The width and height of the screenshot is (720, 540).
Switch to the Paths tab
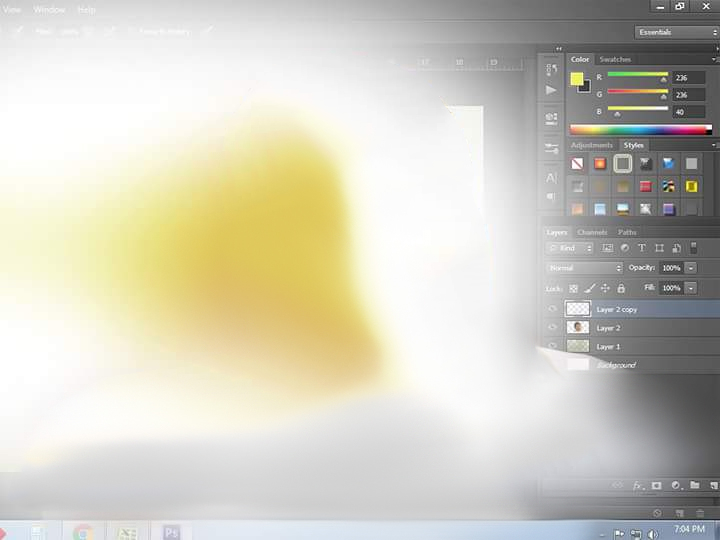coord(627,232)
